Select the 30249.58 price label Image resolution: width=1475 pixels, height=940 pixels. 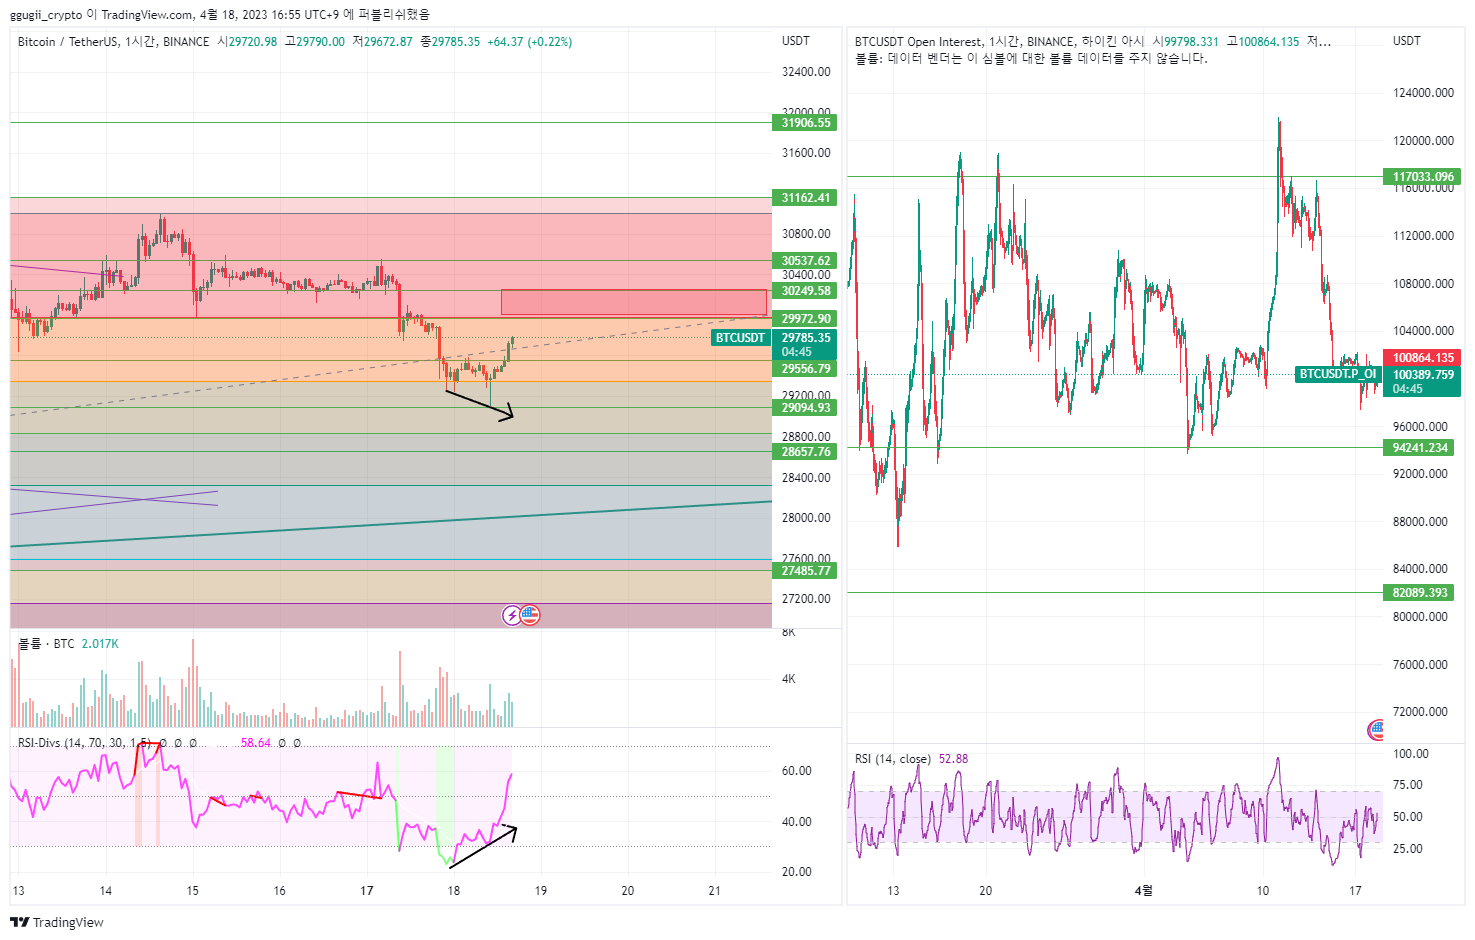806,291
